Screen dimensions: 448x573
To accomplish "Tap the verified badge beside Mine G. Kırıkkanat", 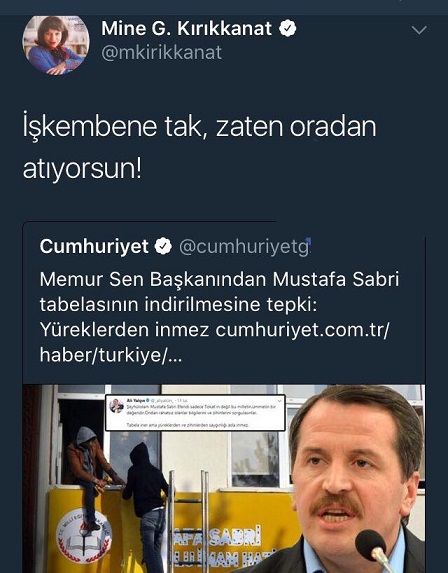I will [x=288, y=29].
